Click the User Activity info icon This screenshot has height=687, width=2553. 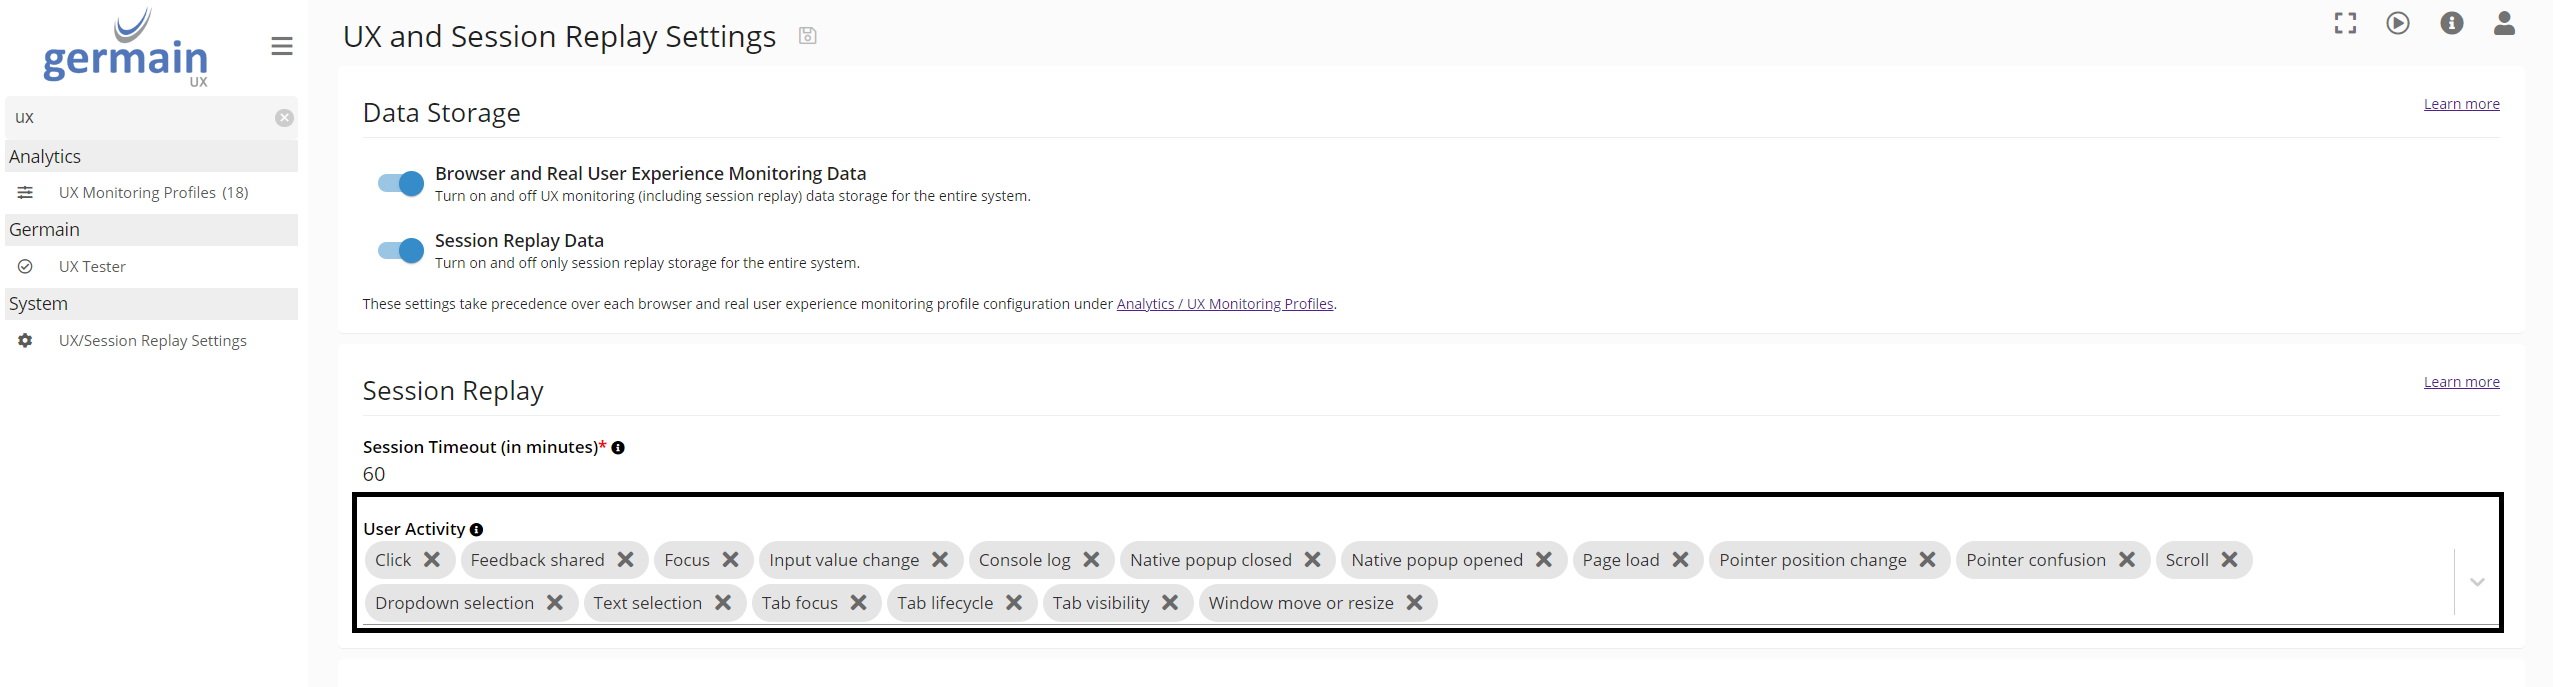476,530
